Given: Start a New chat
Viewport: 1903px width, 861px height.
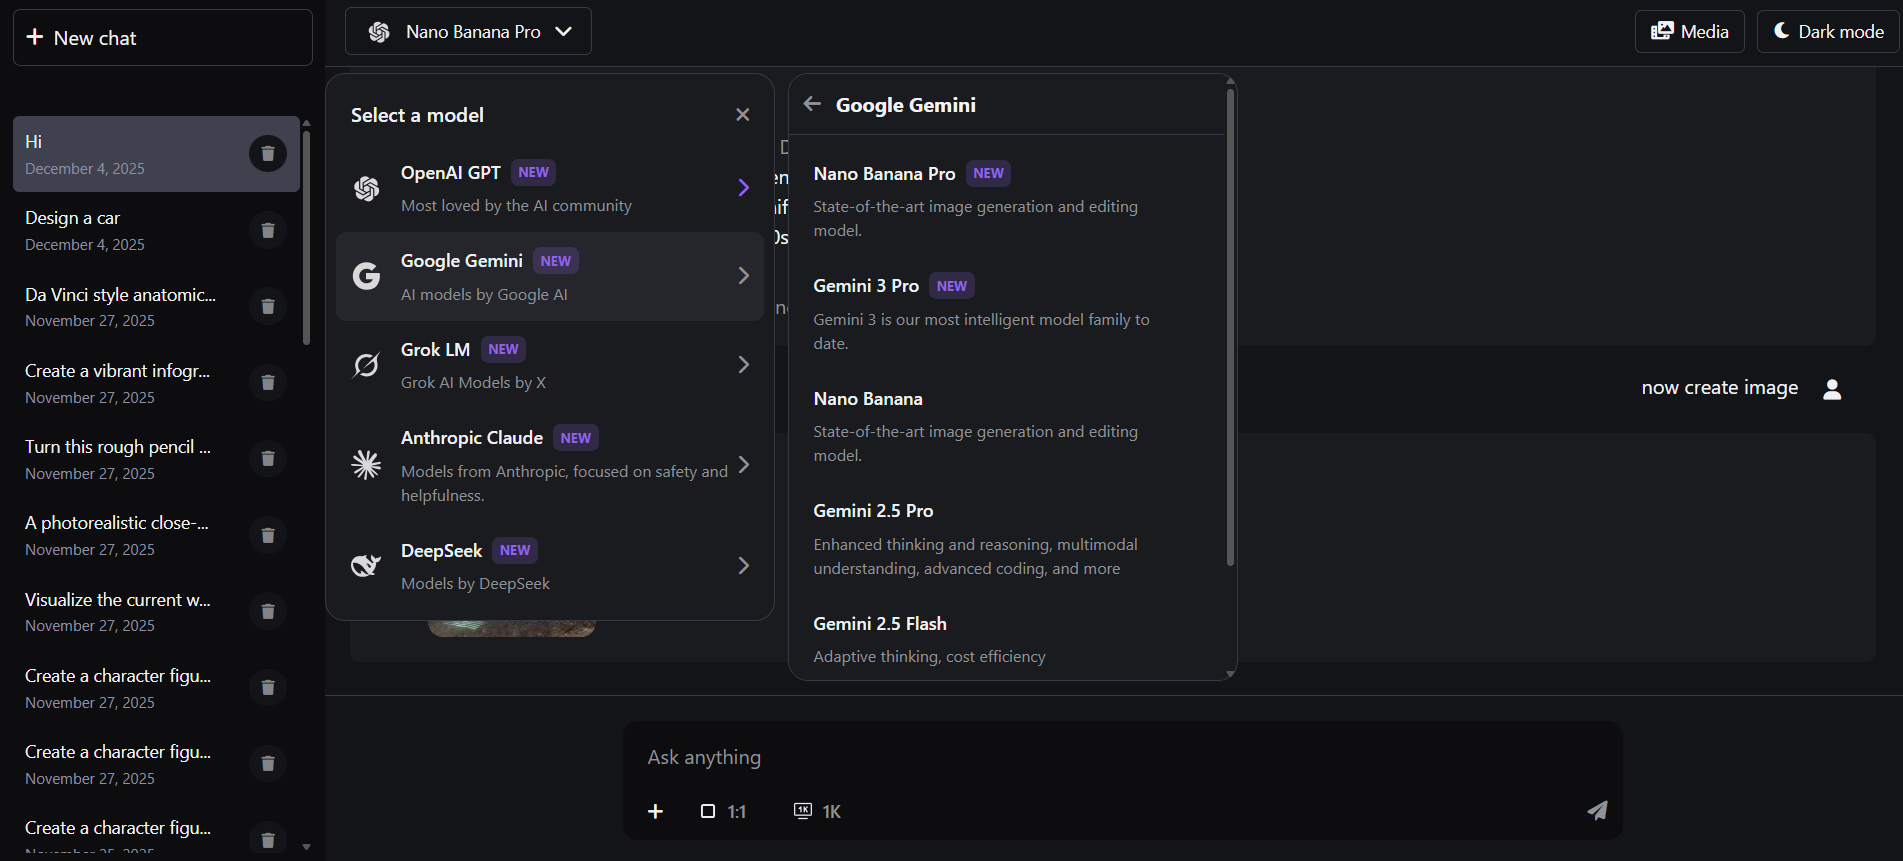Looking at the screenshot, I should 163,38.
